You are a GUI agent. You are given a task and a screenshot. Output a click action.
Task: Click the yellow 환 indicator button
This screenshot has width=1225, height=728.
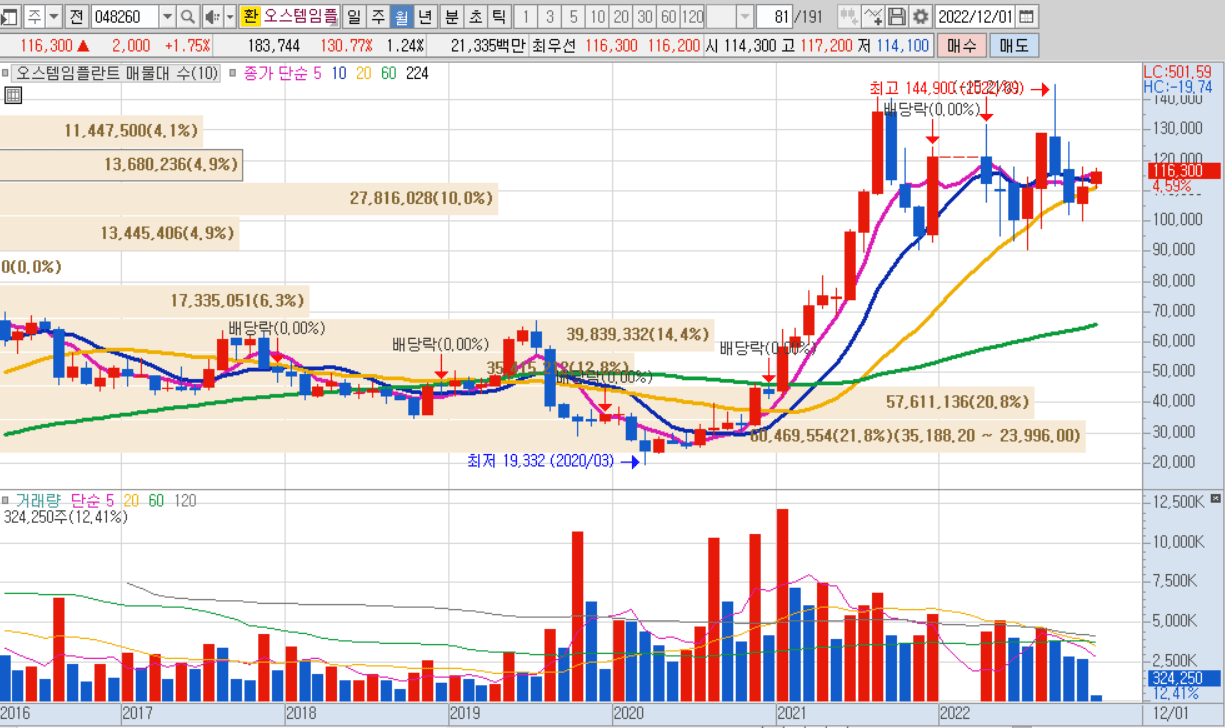point(249,17)
